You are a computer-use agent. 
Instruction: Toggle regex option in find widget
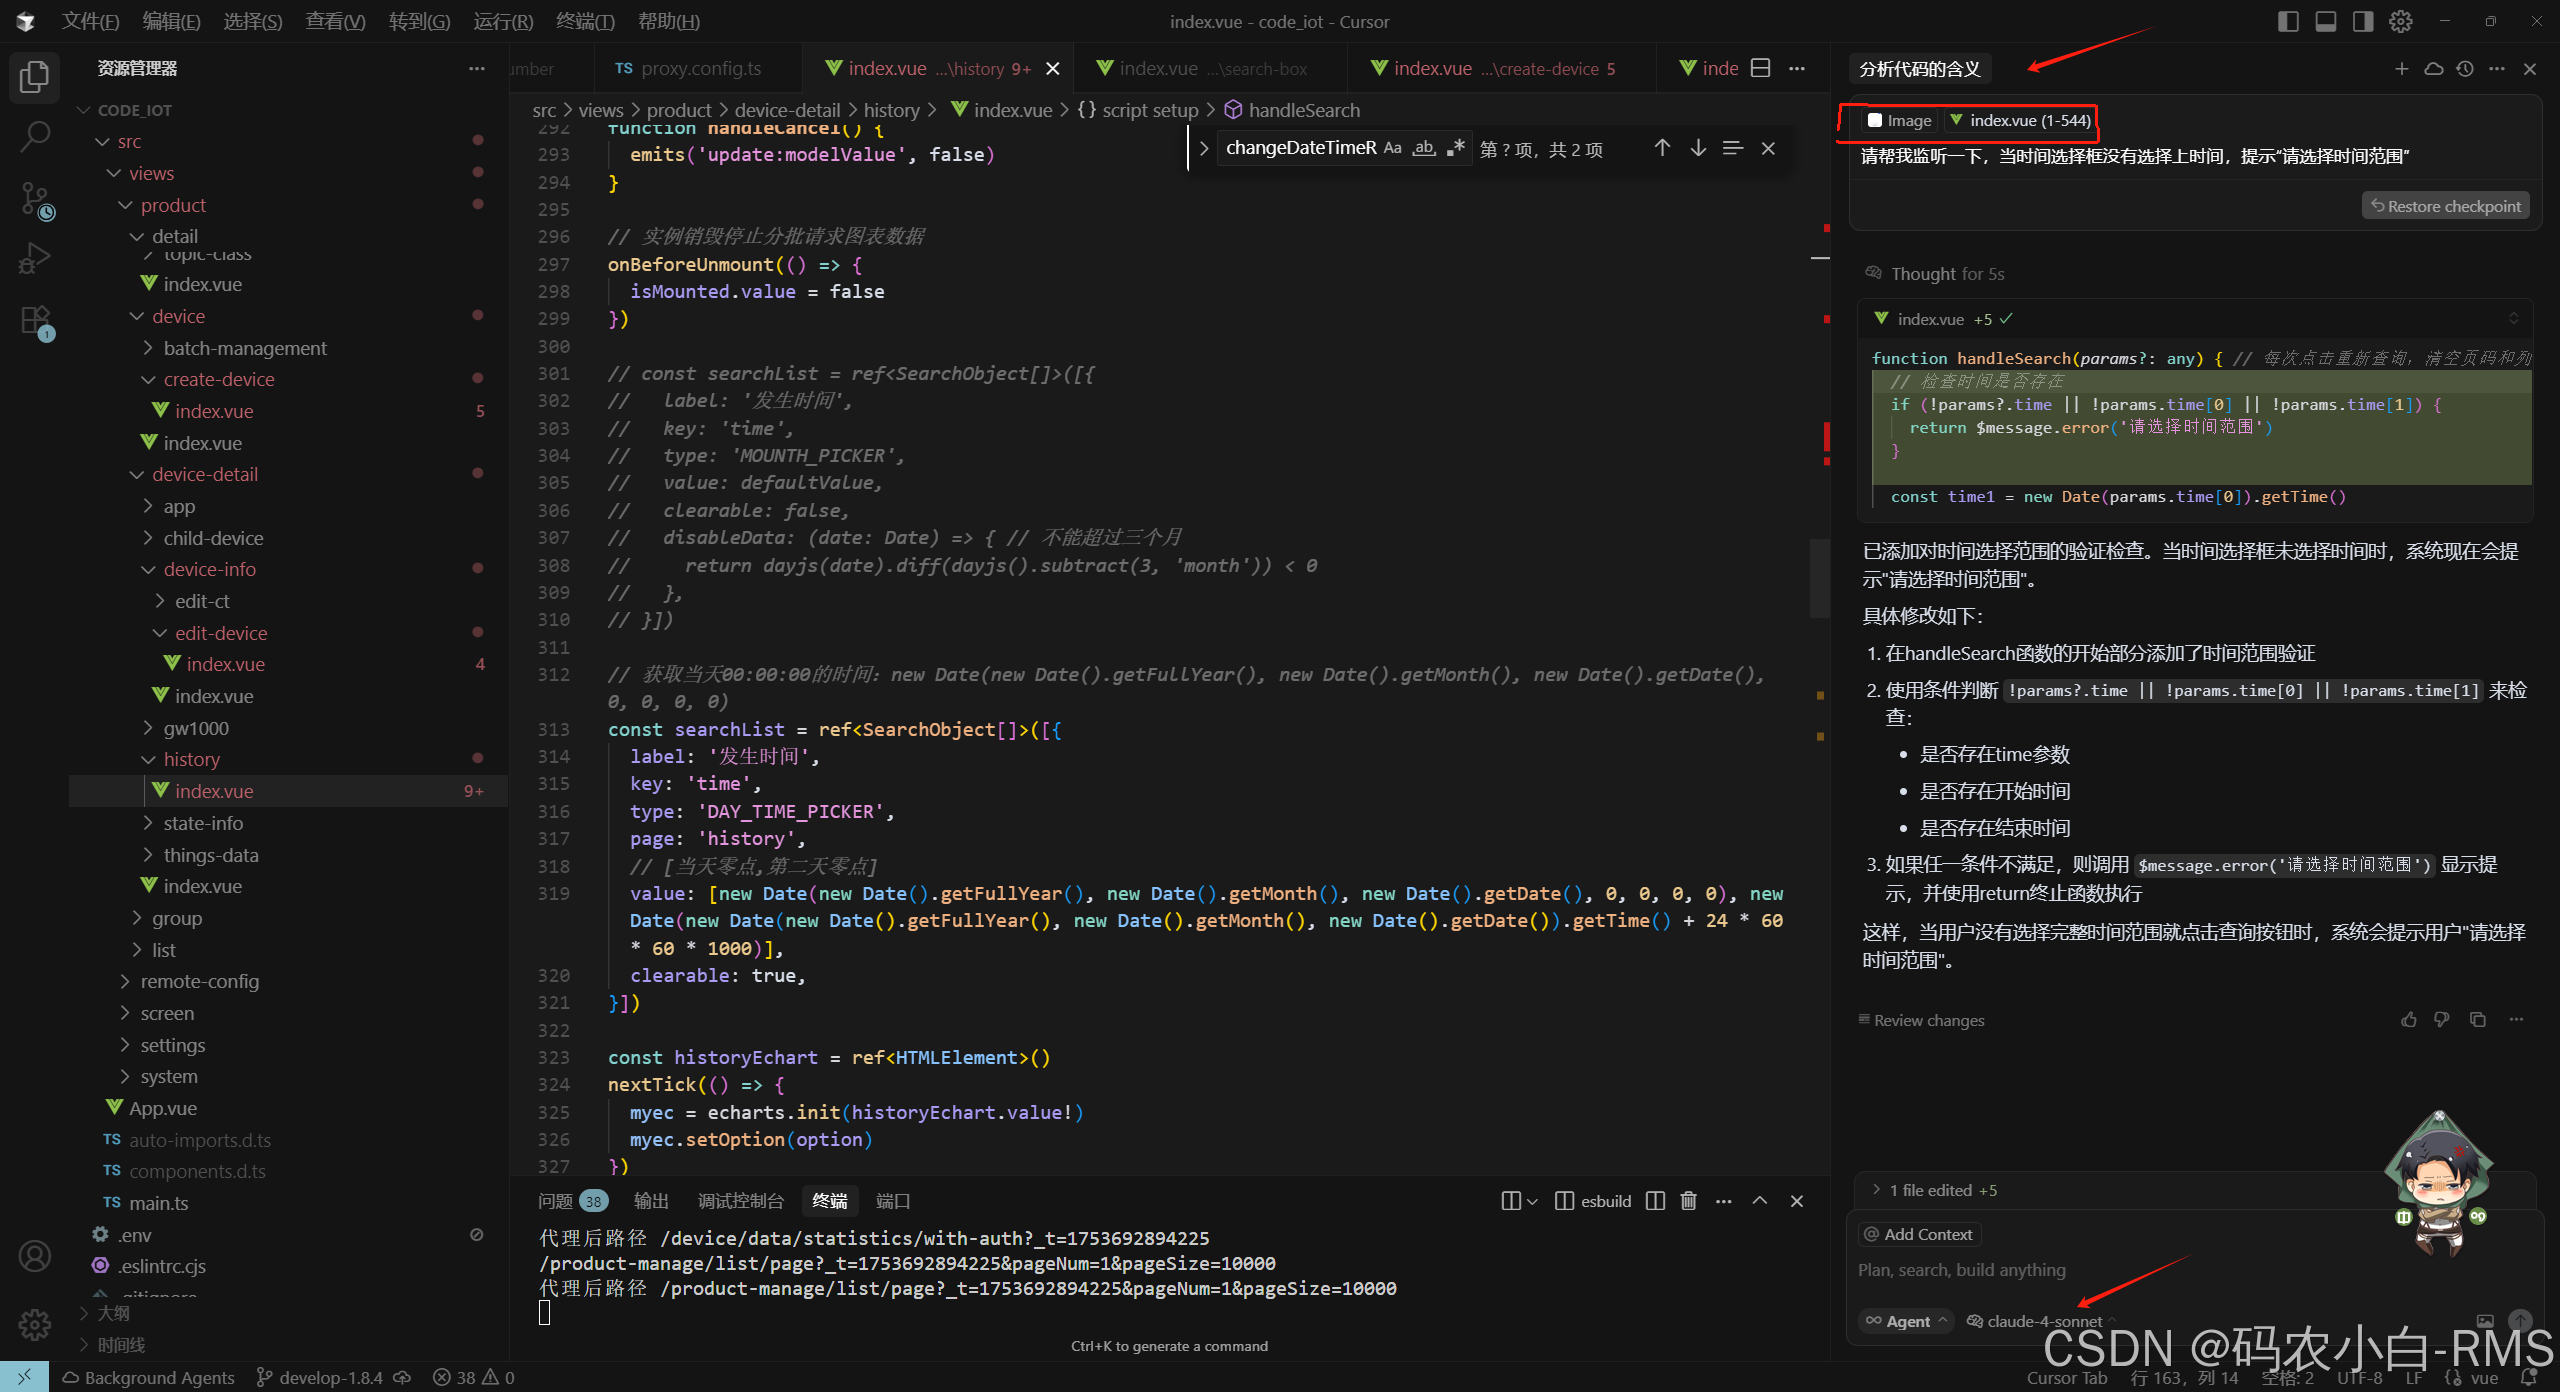(1456, 148)
